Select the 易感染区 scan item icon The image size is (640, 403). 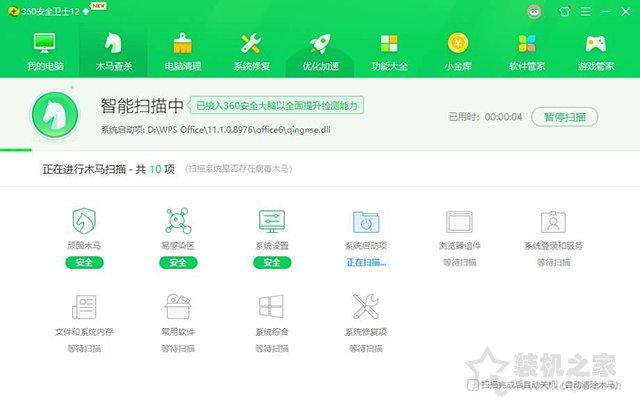pos(177,222)
